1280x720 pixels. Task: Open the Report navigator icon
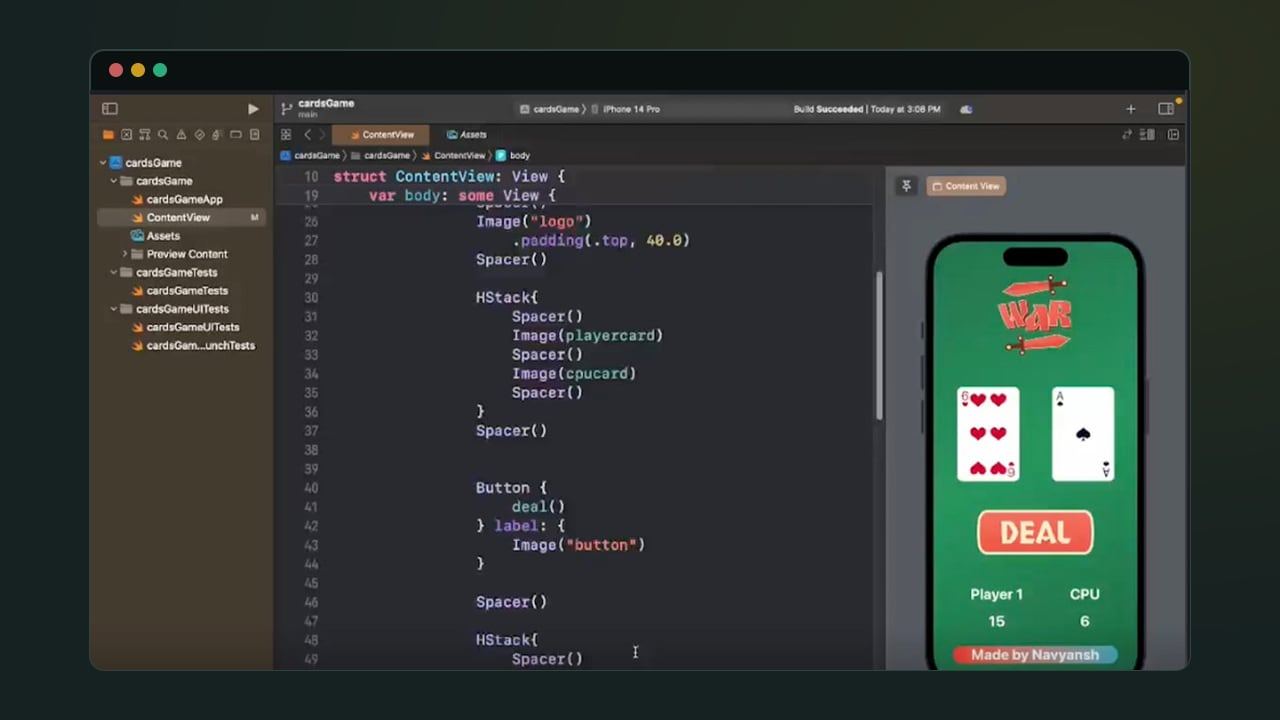255,135
